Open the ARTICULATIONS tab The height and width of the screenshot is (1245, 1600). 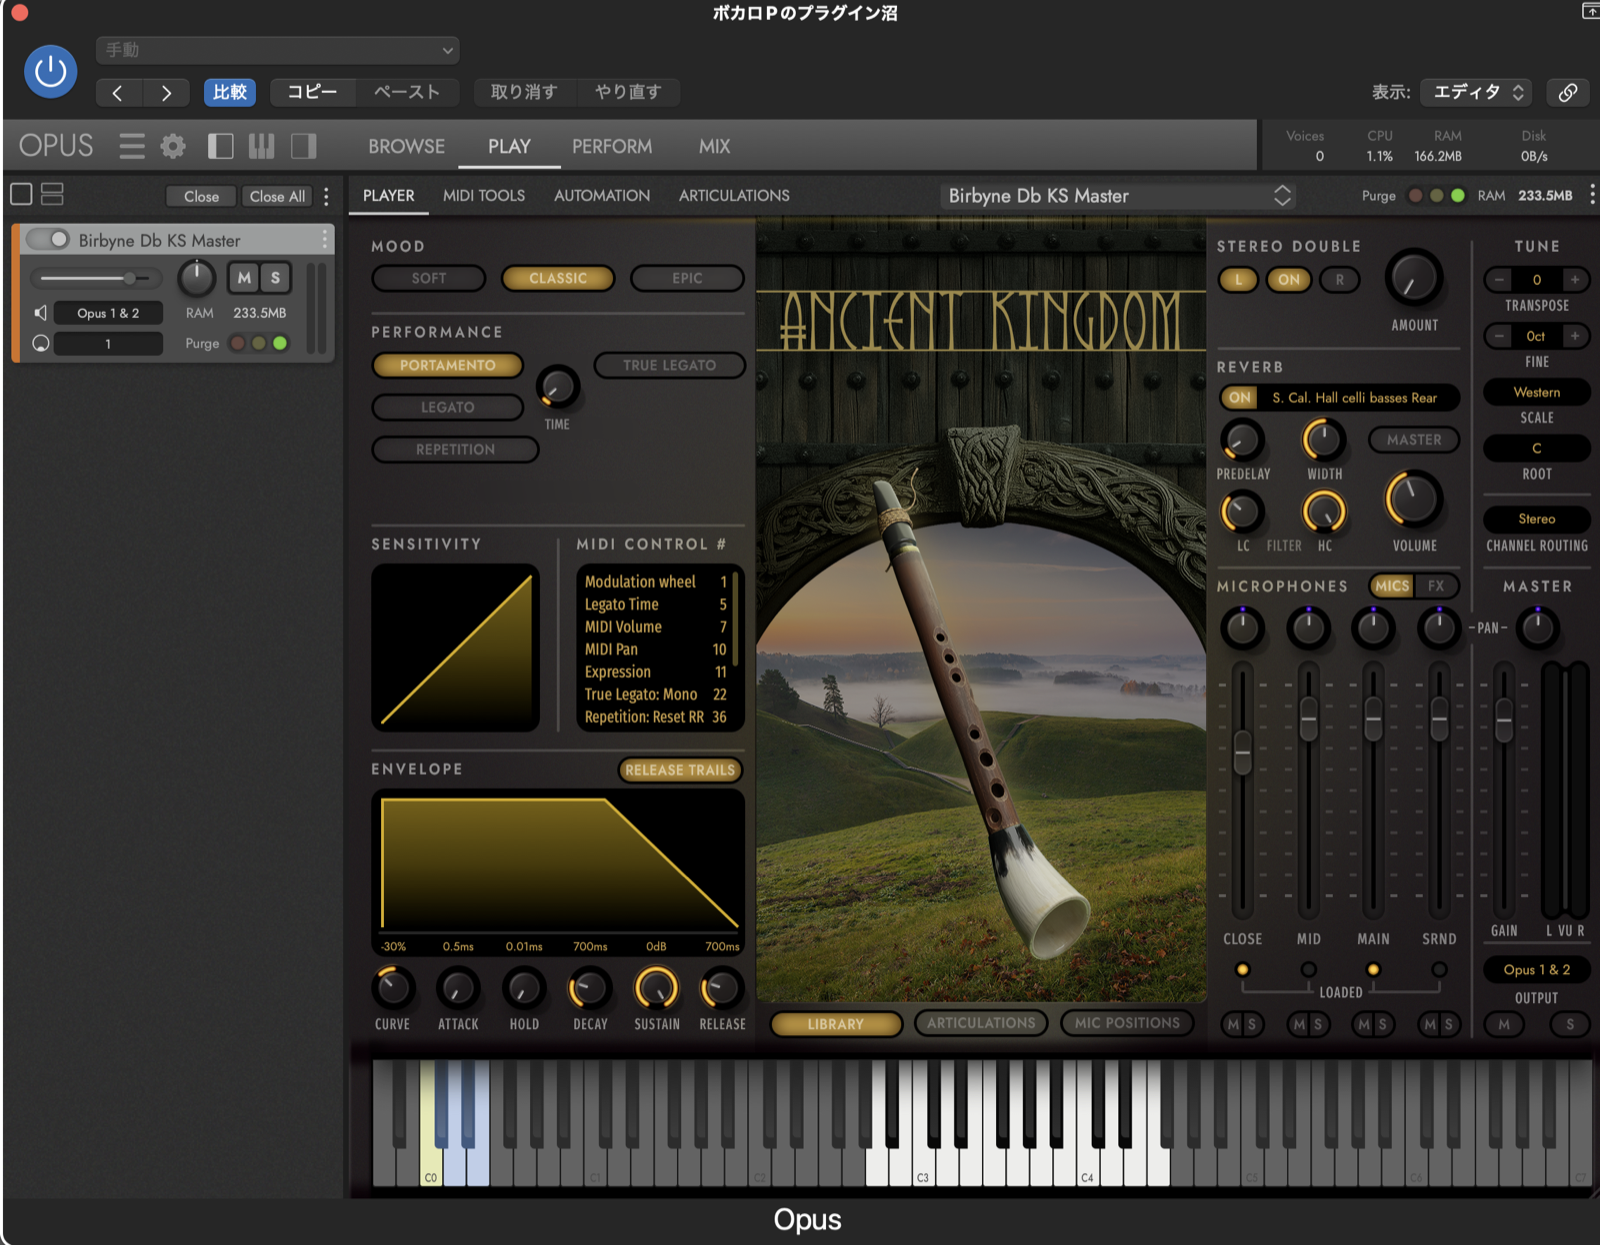click(734, 195)
